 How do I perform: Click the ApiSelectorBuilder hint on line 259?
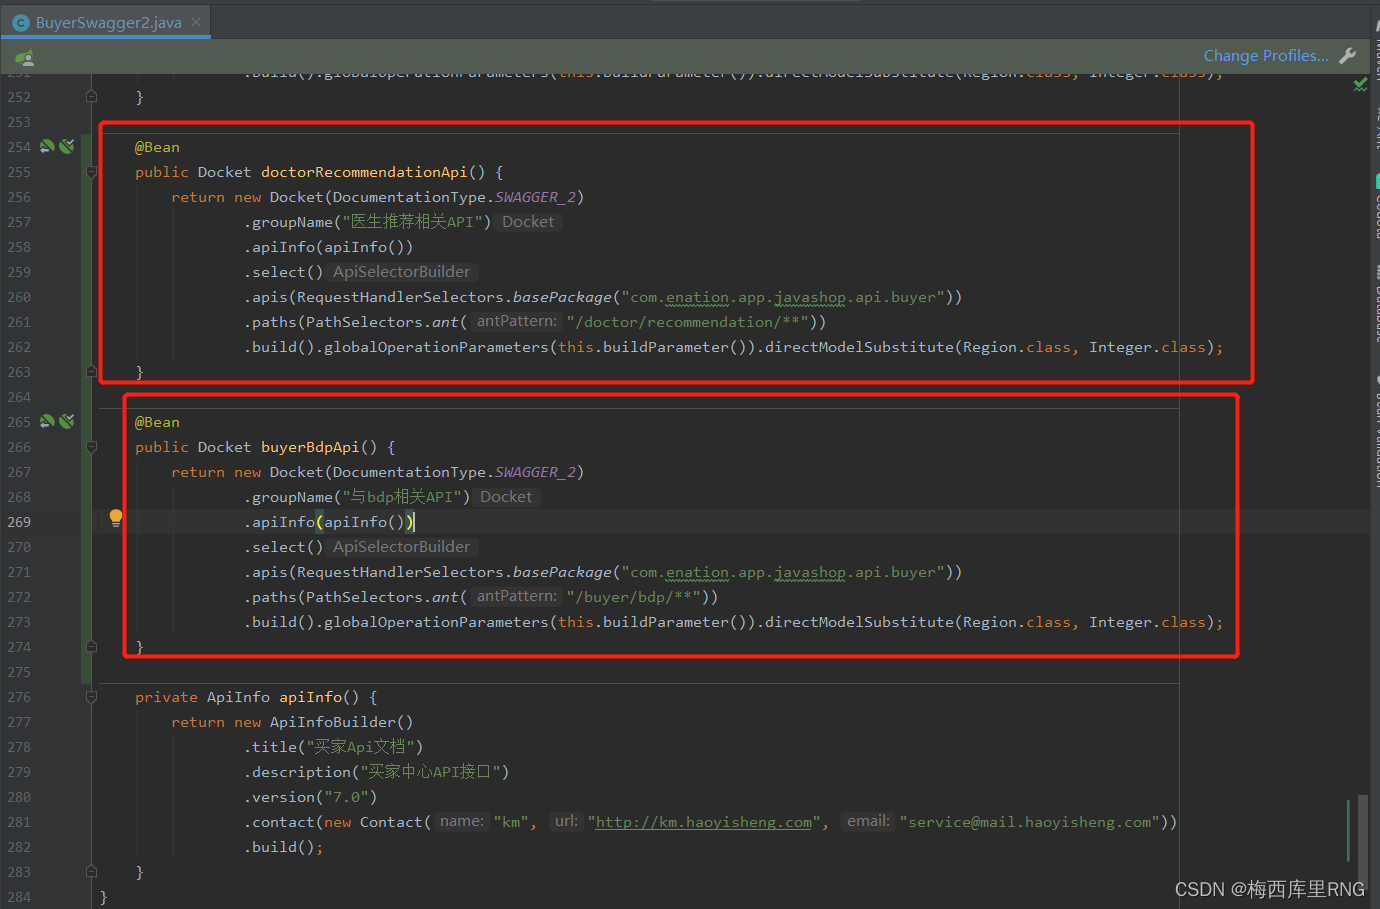point(402,272)
